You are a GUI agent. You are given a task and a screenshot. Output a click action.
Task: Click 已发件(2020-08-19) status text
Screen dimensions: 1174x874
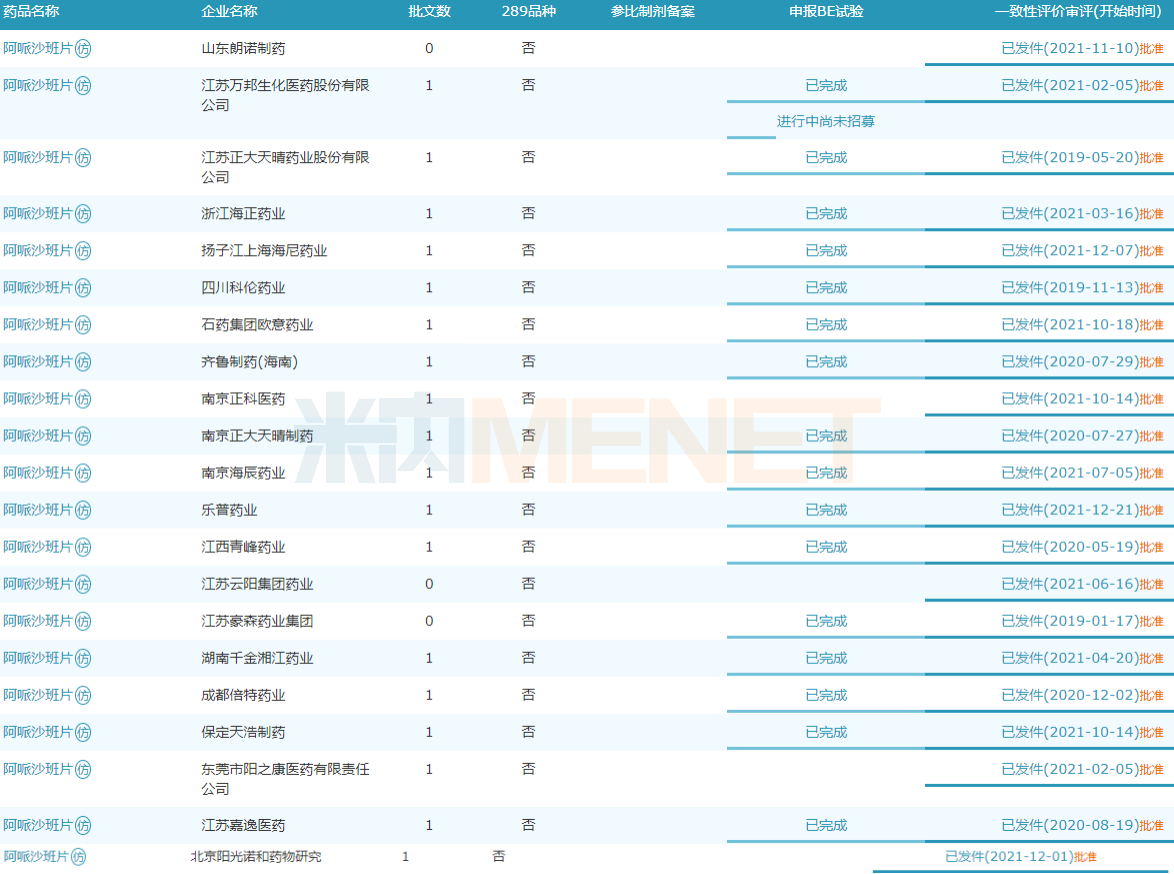click(1070, 825)
